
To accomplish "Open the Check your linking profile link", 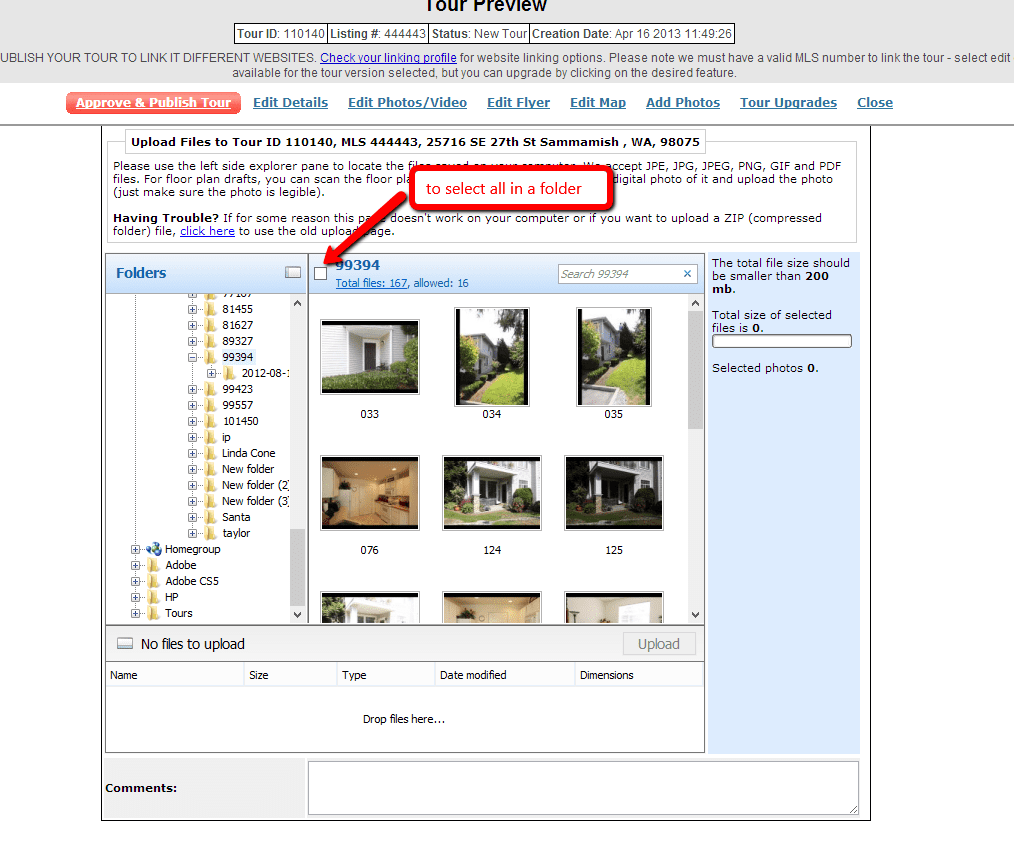I will coord(388,58).
